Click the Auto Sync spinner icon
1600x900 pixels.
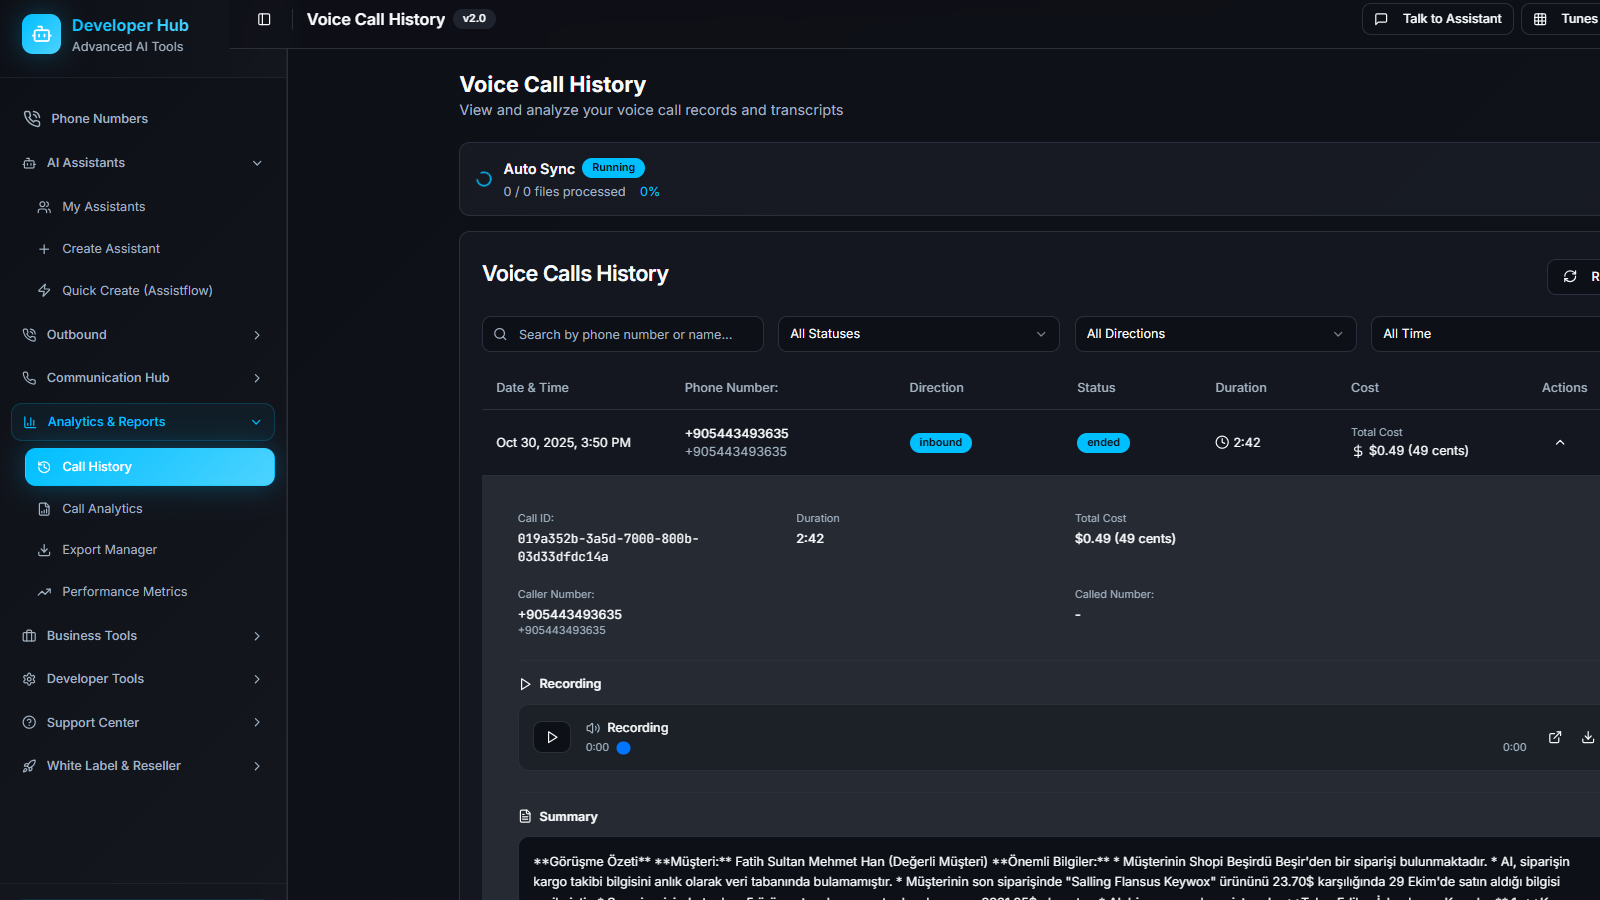click(484, 179)
